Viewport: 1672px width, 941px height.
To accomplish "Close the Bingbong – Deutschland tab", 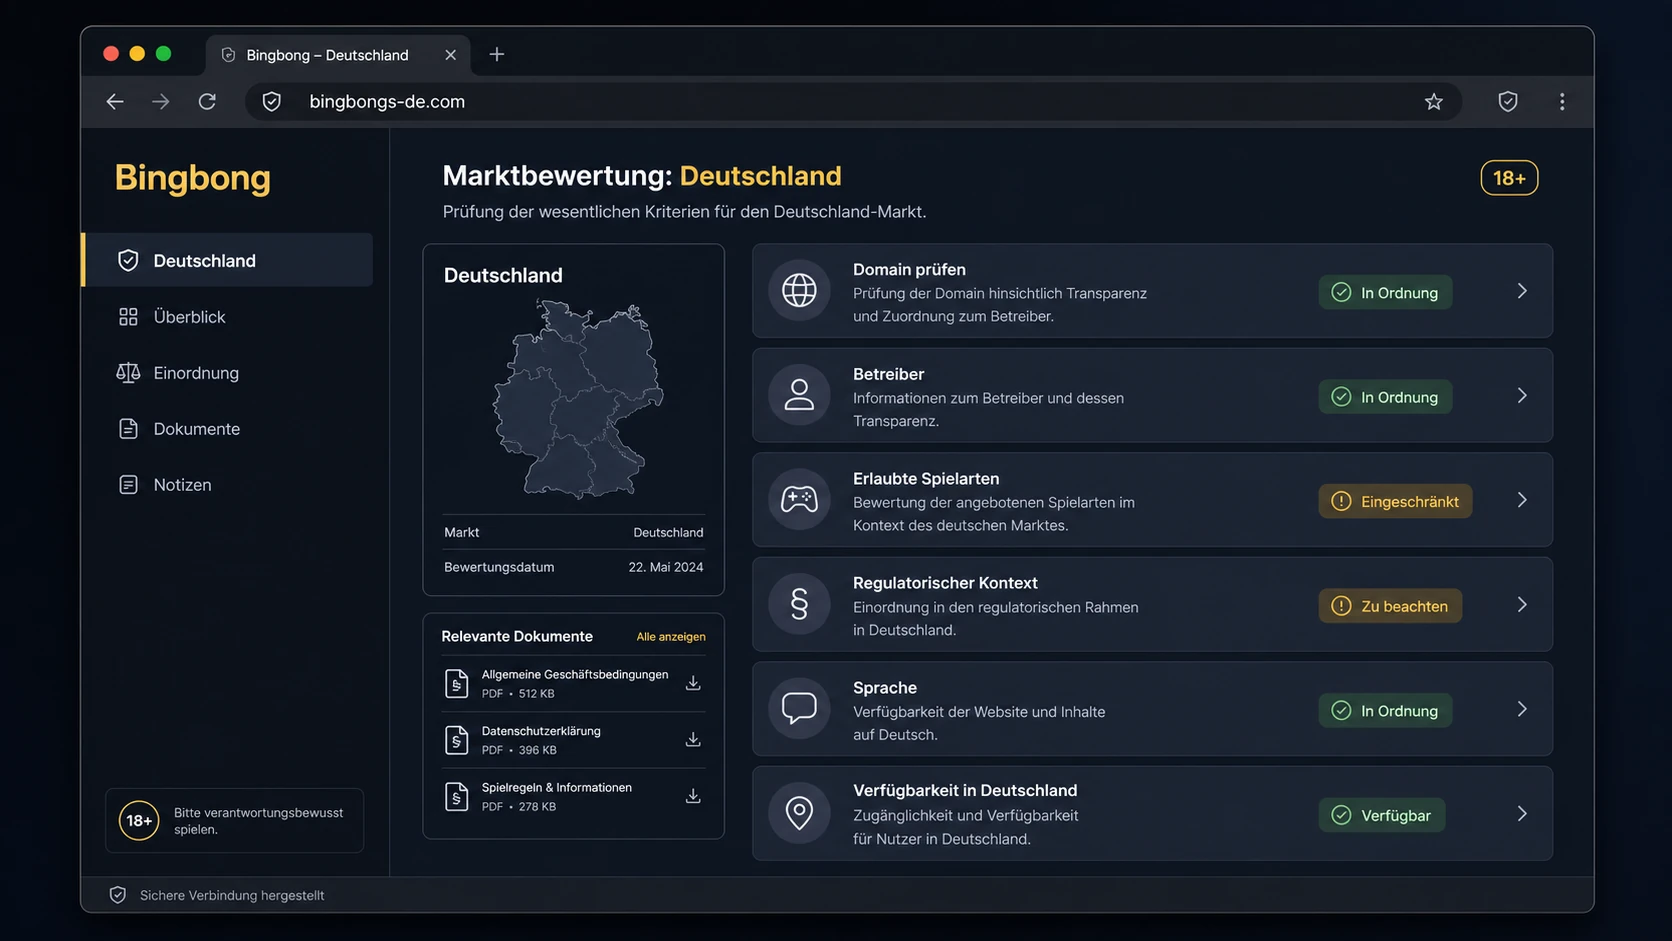I will (x=451, y=55).
